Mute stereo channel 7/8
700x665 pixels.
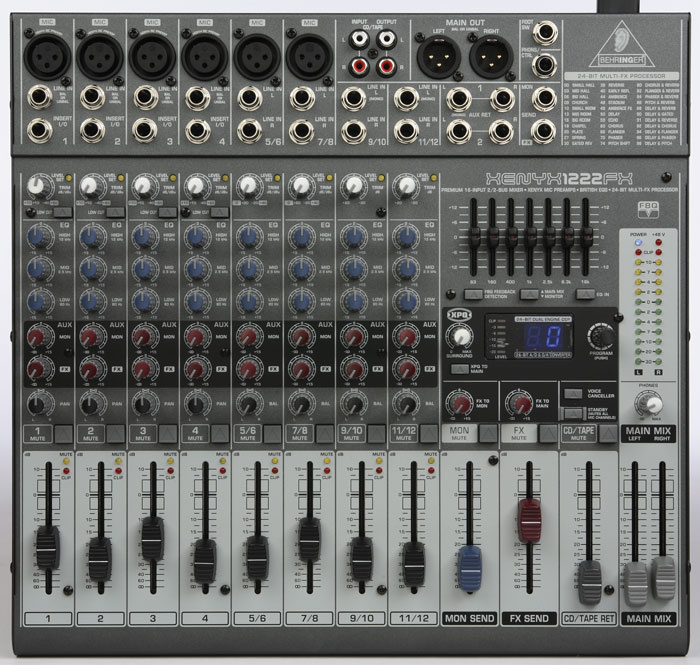coord(325,433)
